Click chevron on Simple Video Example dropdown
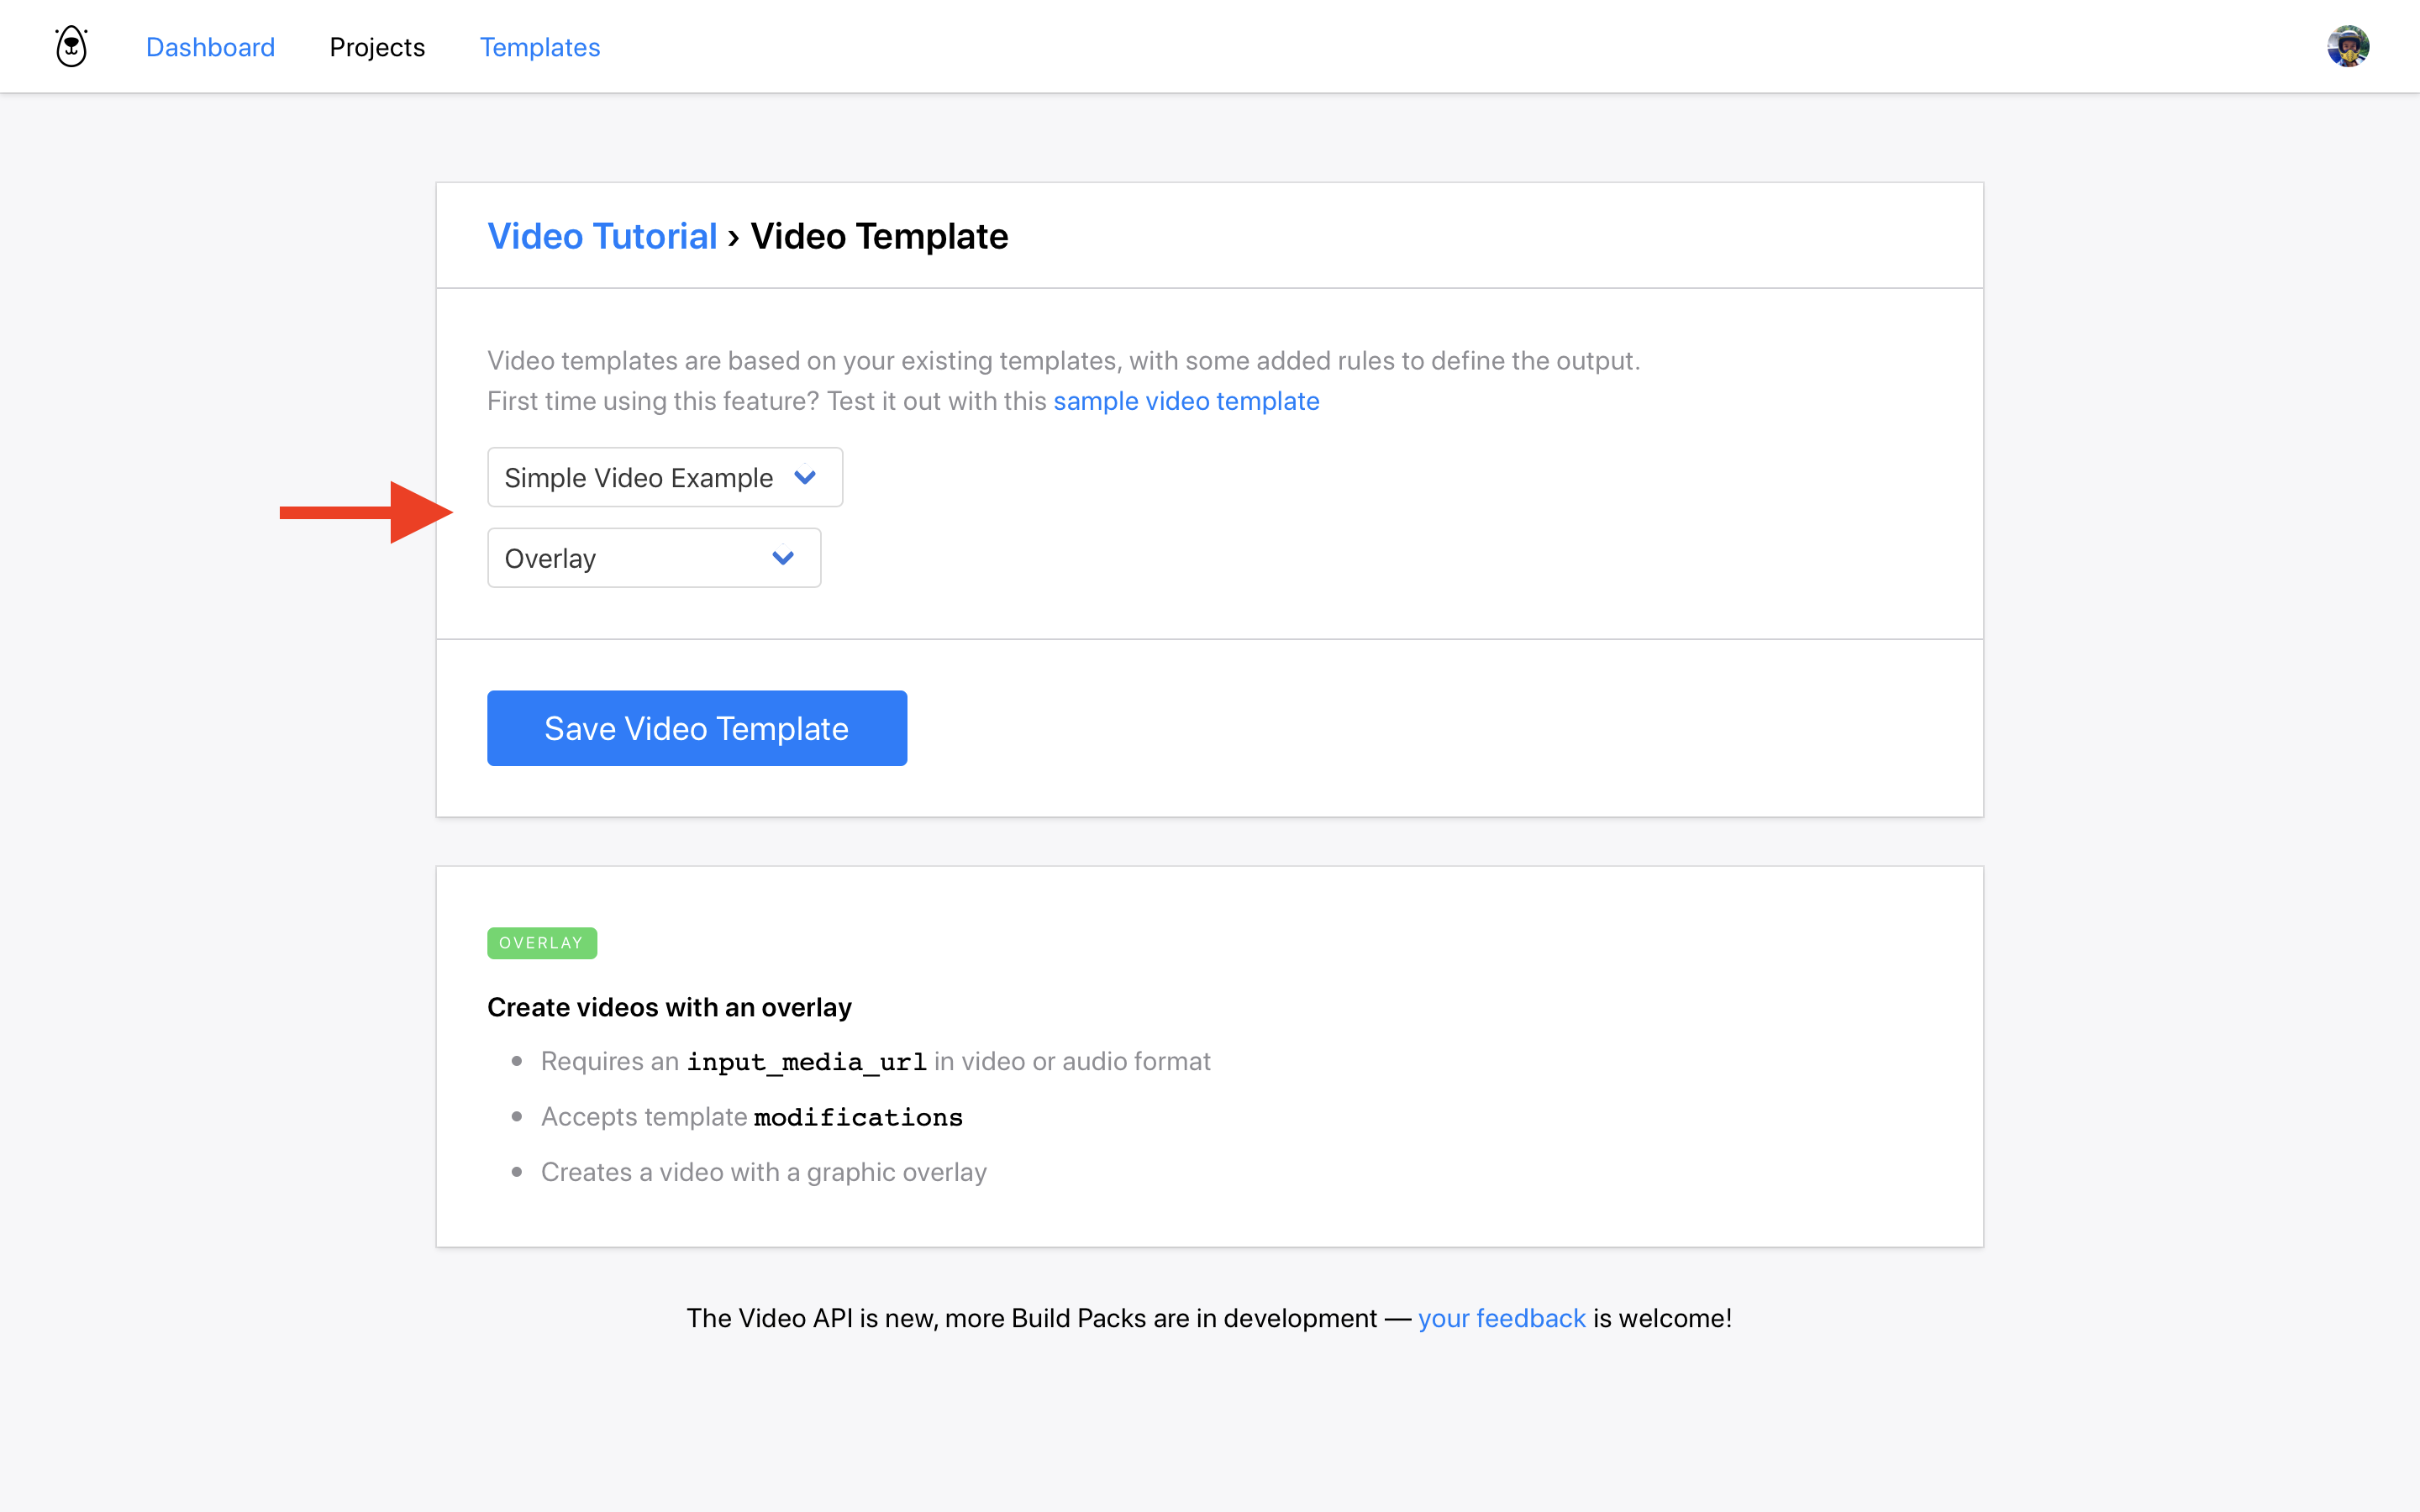 (x=805, y=478)
